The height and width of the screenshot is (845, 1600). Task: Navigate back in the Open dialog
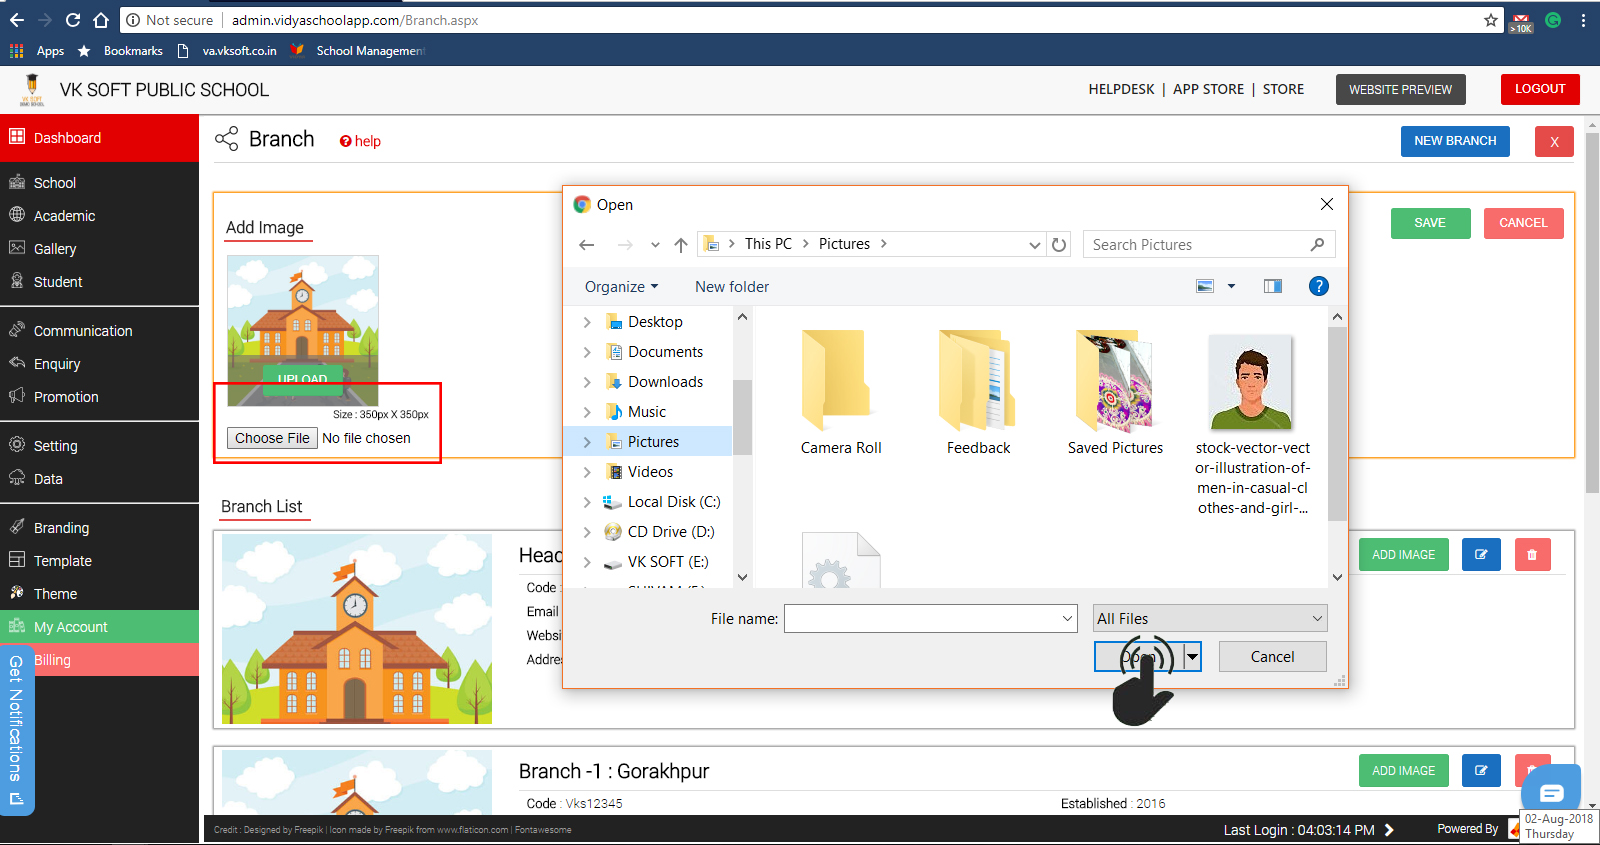pos(587,245)
